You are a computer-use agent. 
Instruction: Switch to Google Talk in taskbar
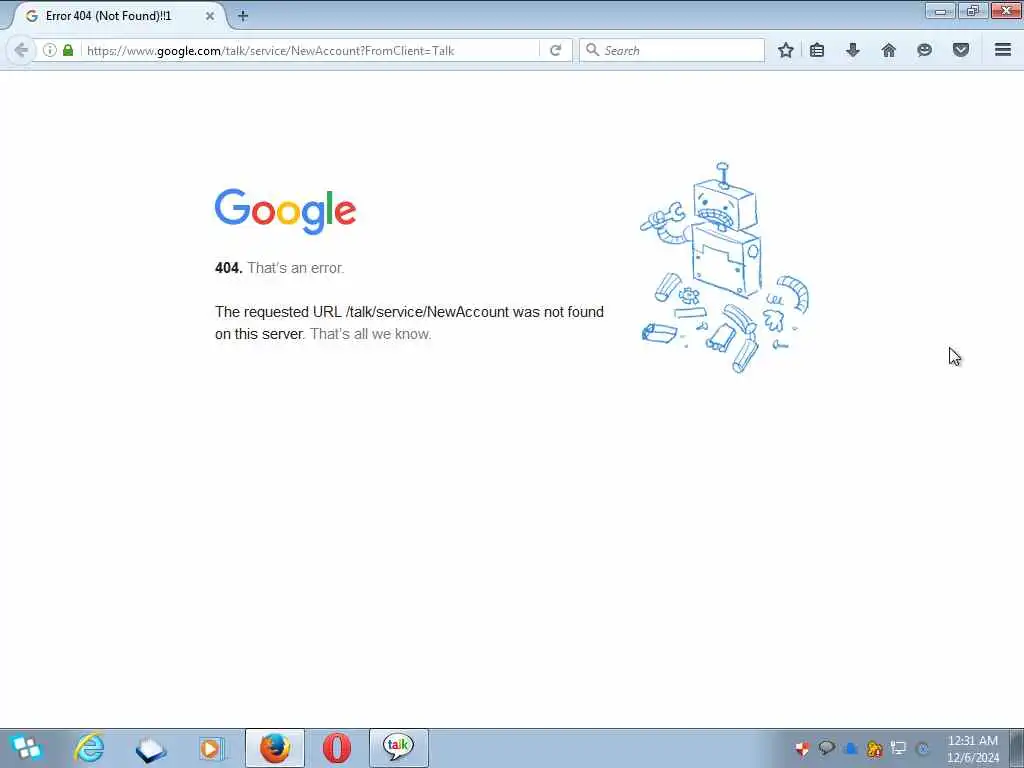(398, 748)
